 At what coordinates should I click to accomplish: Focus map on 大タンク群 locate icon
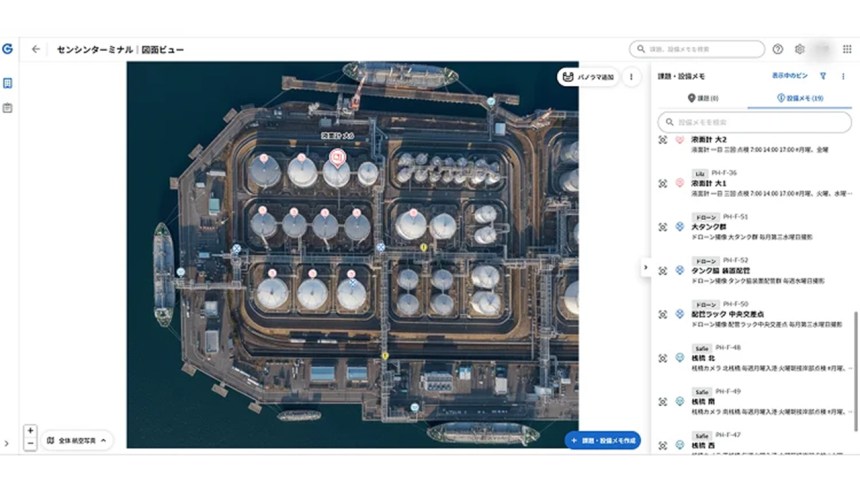click(x=663, y=227)
